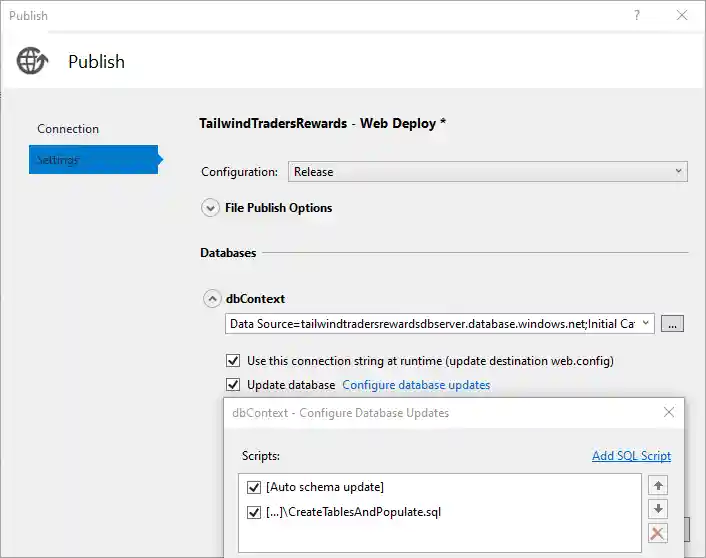Open the Connection tab
The height and width of the screenshot is (558, 706).
[x=68, y=129]
